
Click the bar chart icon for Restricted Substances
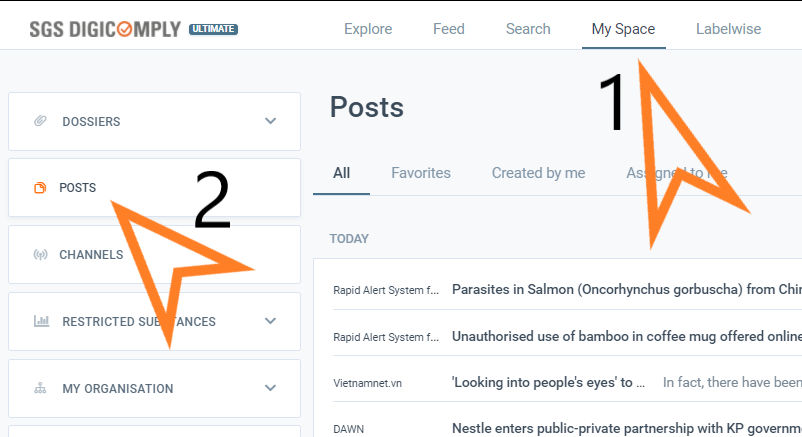[x=41, y=322]
